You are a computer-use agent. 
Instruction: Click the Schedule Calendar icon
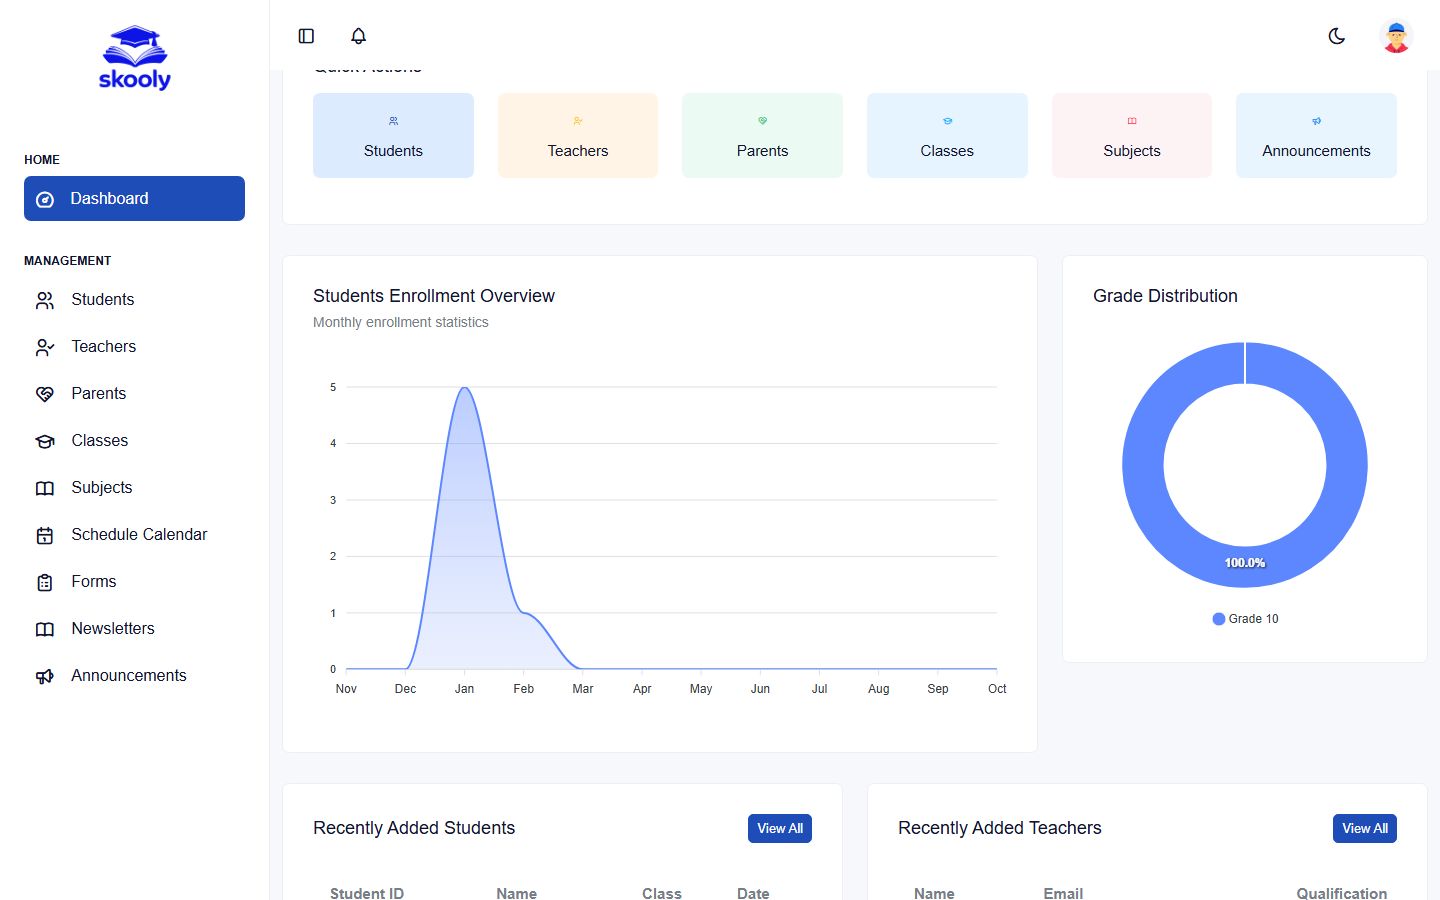[x=45, y=535]
